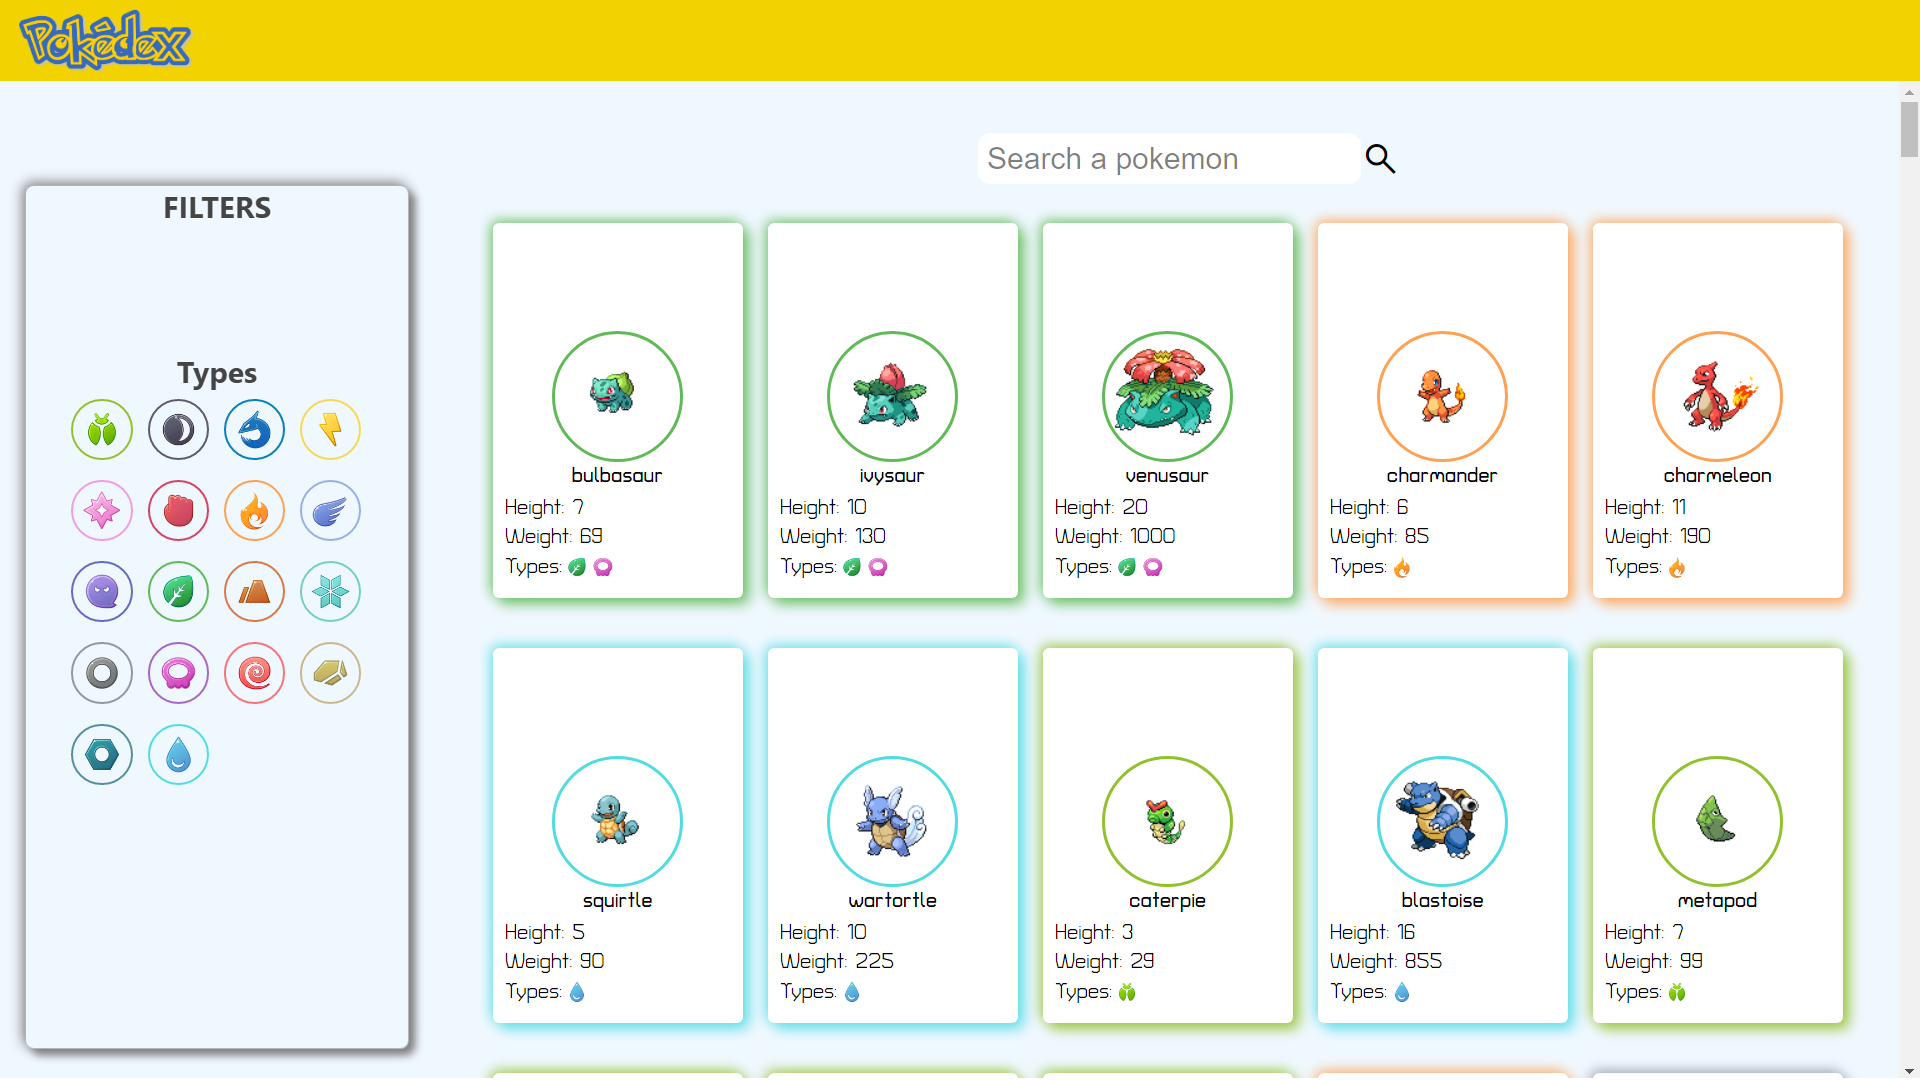Viewport: 1920px width, 1080px height.
Task: Toggle the Fairy type filter
Action: [102, 510]
